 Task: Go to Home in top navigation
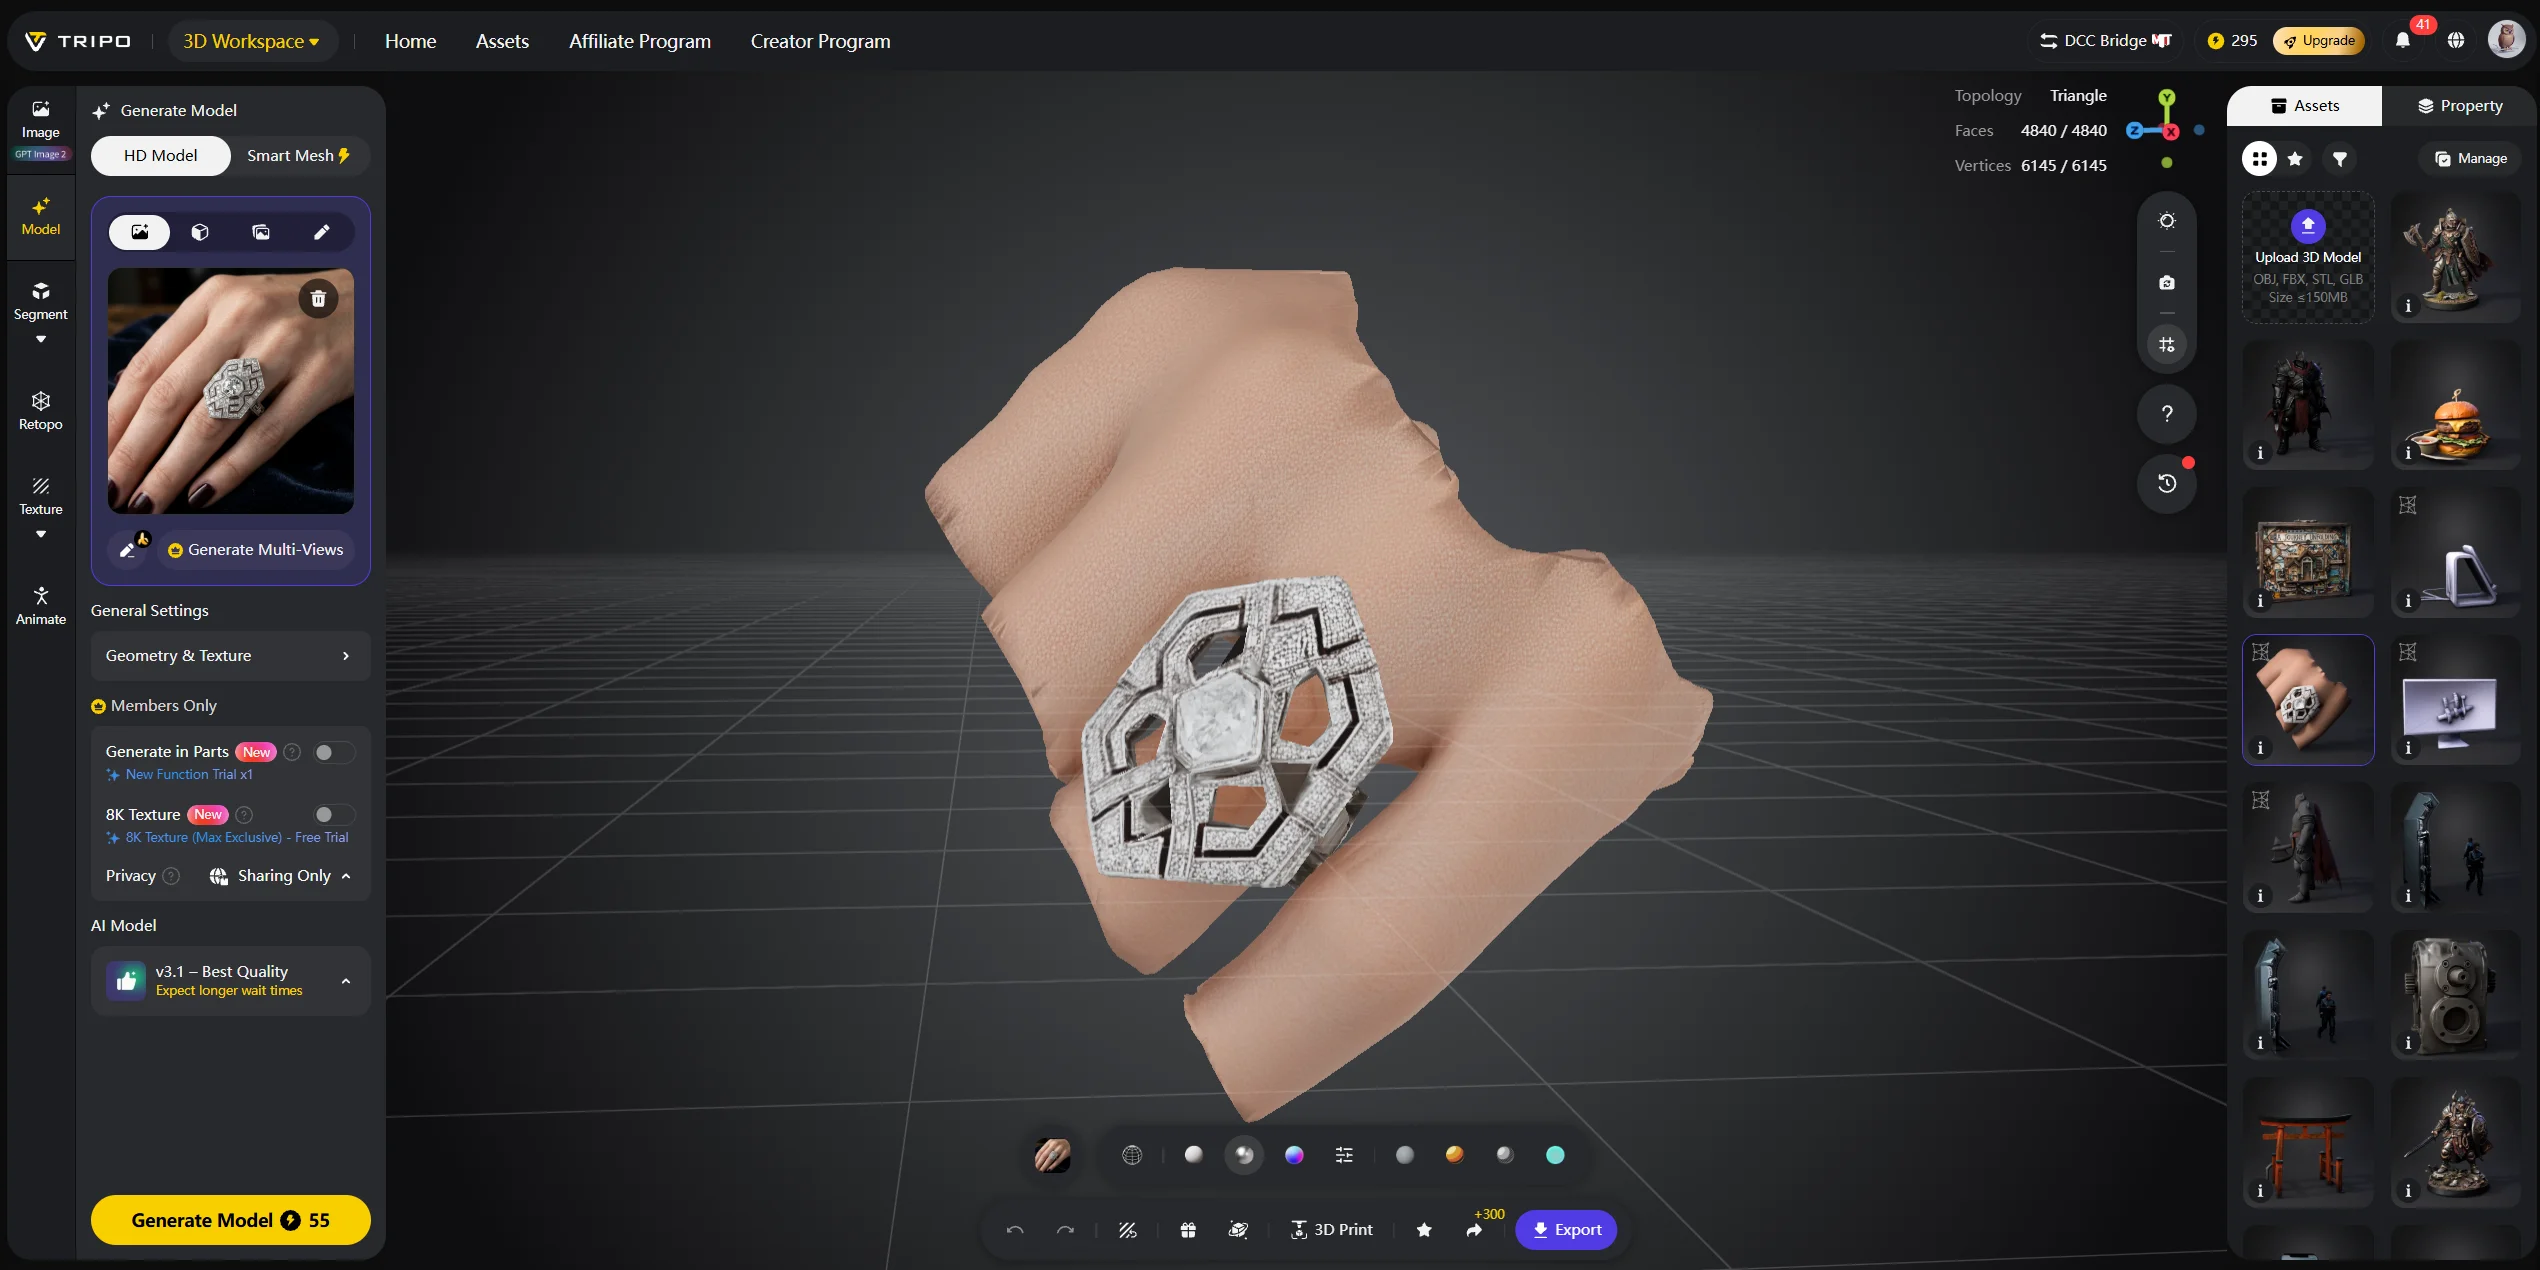point(410,41)
